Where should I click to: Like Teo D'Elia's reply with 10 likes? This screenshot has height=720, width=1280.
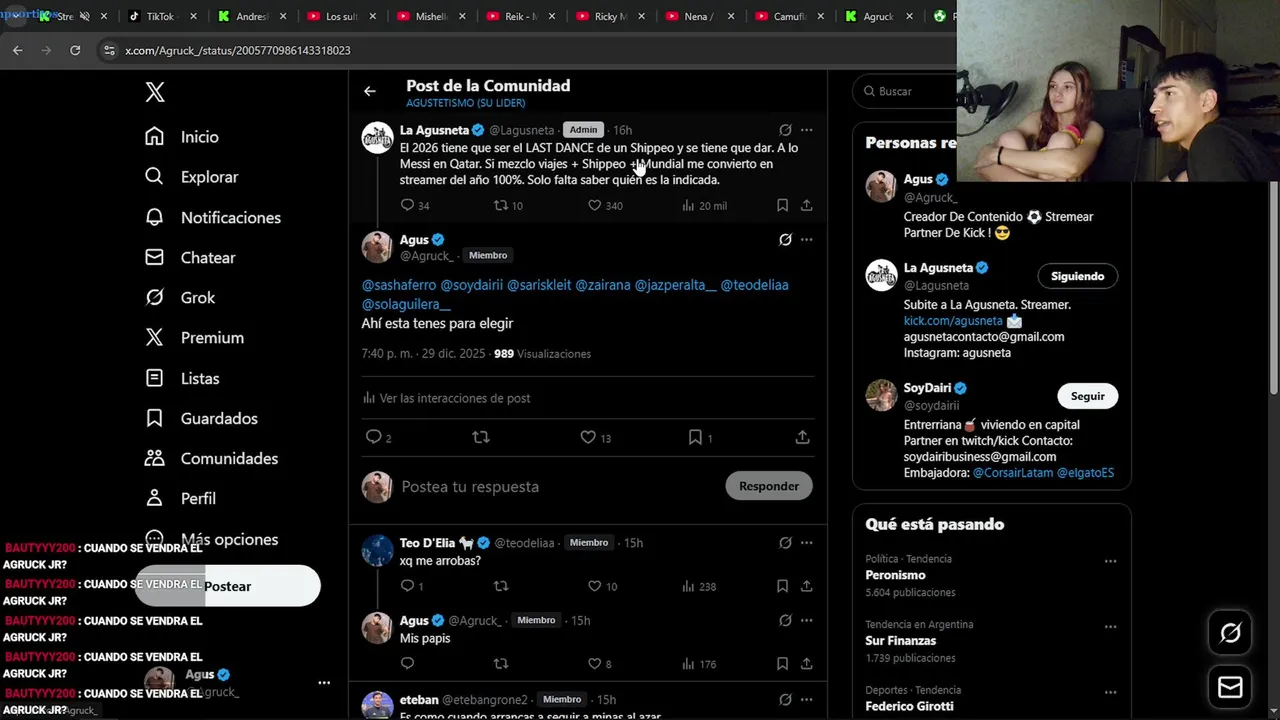click(602, 586)
